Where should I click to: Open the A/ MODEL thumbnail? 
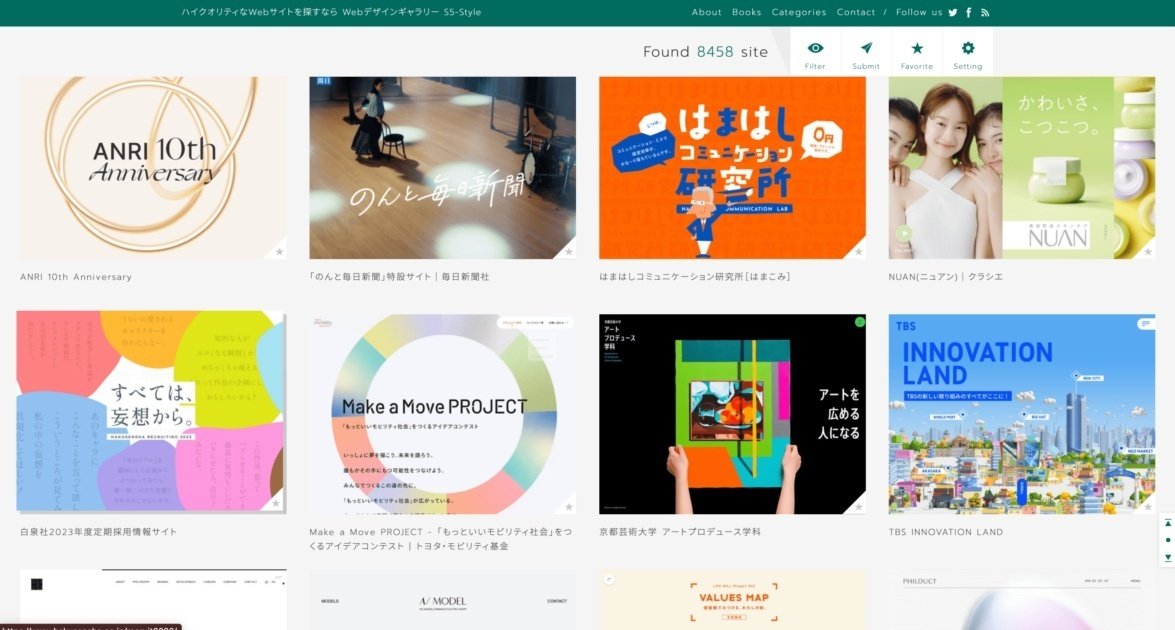tap(442, 600)
